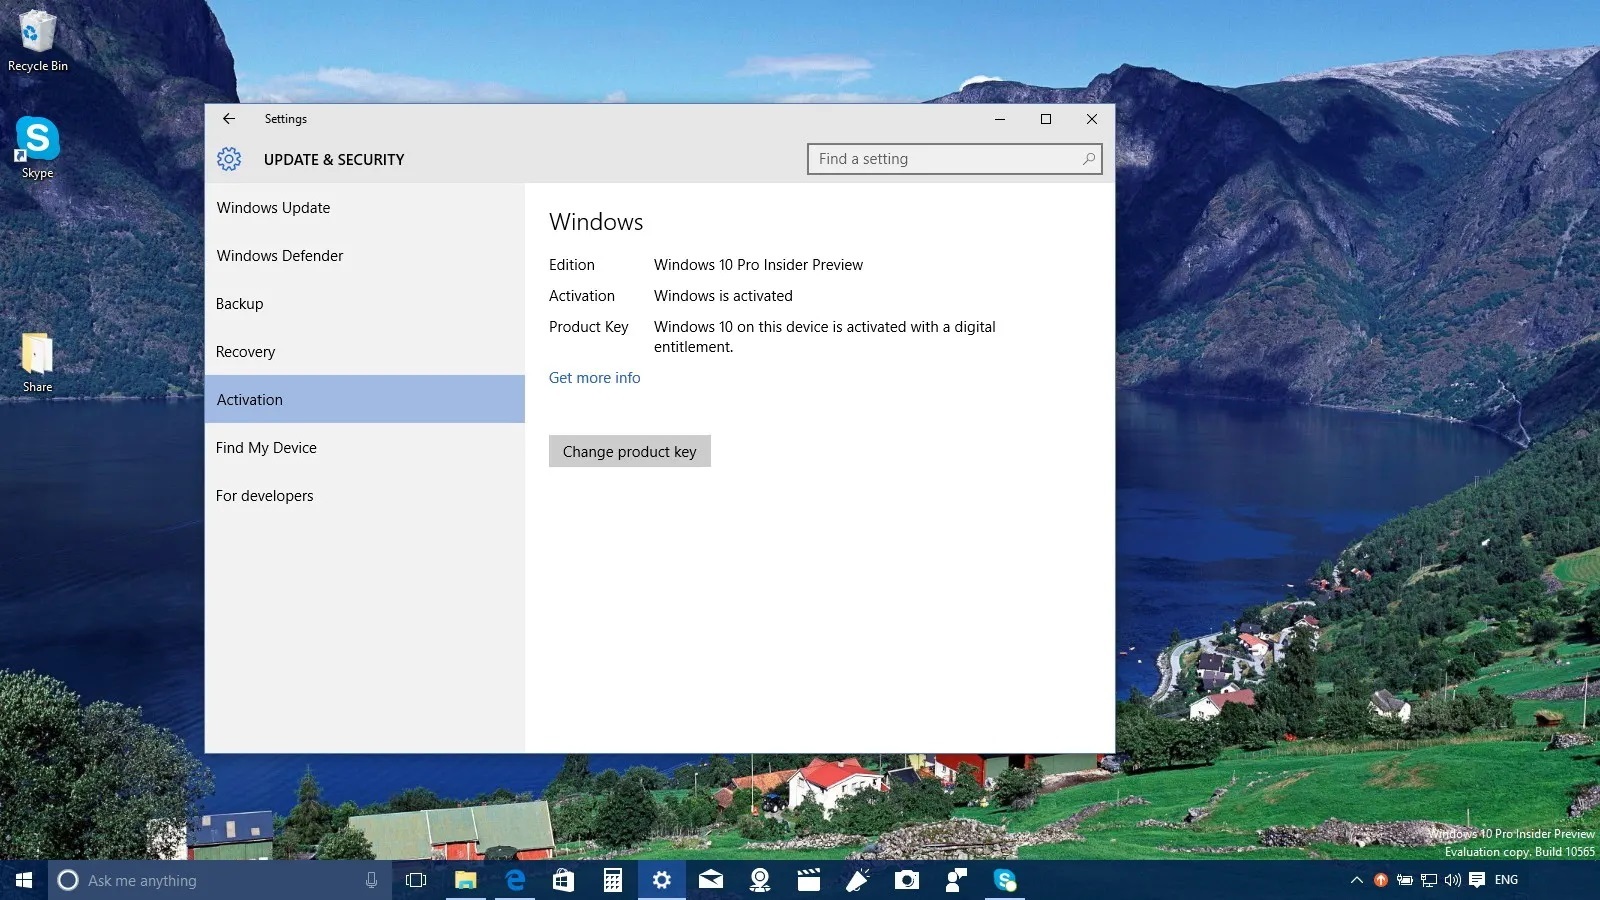Show hidden system tray icons
This screenshot has width=1600, height=900.
pos(1357,880)
